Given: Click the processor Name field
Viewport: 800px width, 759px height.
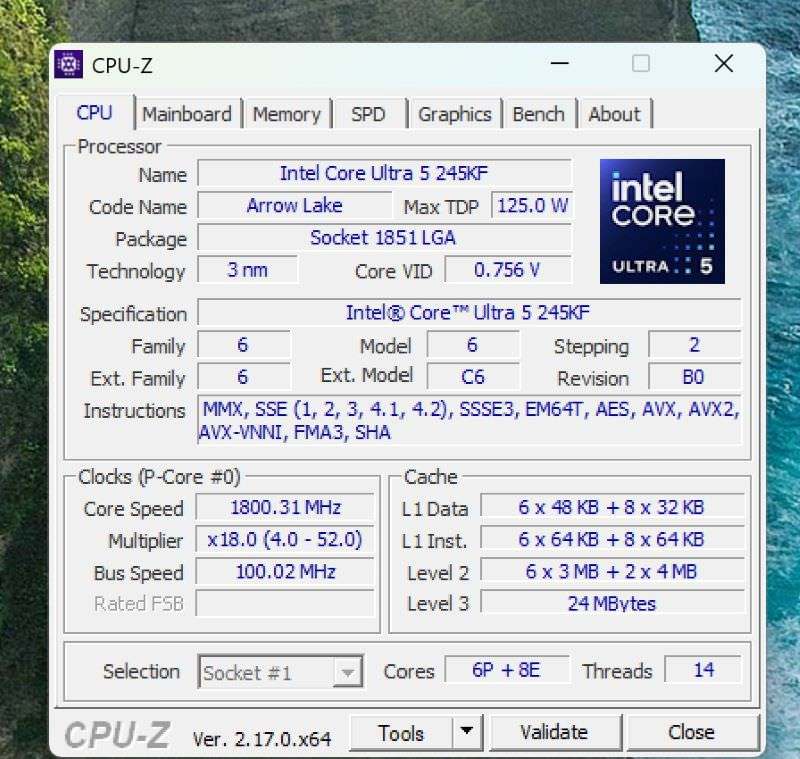Looking at the screenshot, I should (x=384, y=173).
